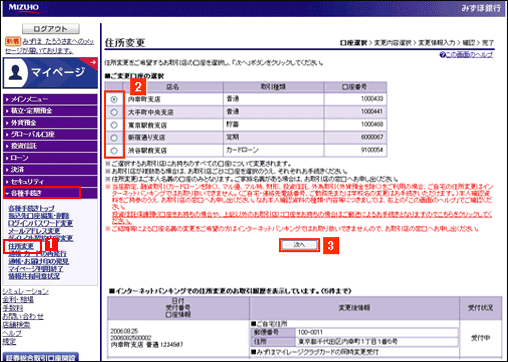The height and width of the screenshot is (362, 508).
Task: Click postal code 100-0011 field
Action: click(377, 332)
